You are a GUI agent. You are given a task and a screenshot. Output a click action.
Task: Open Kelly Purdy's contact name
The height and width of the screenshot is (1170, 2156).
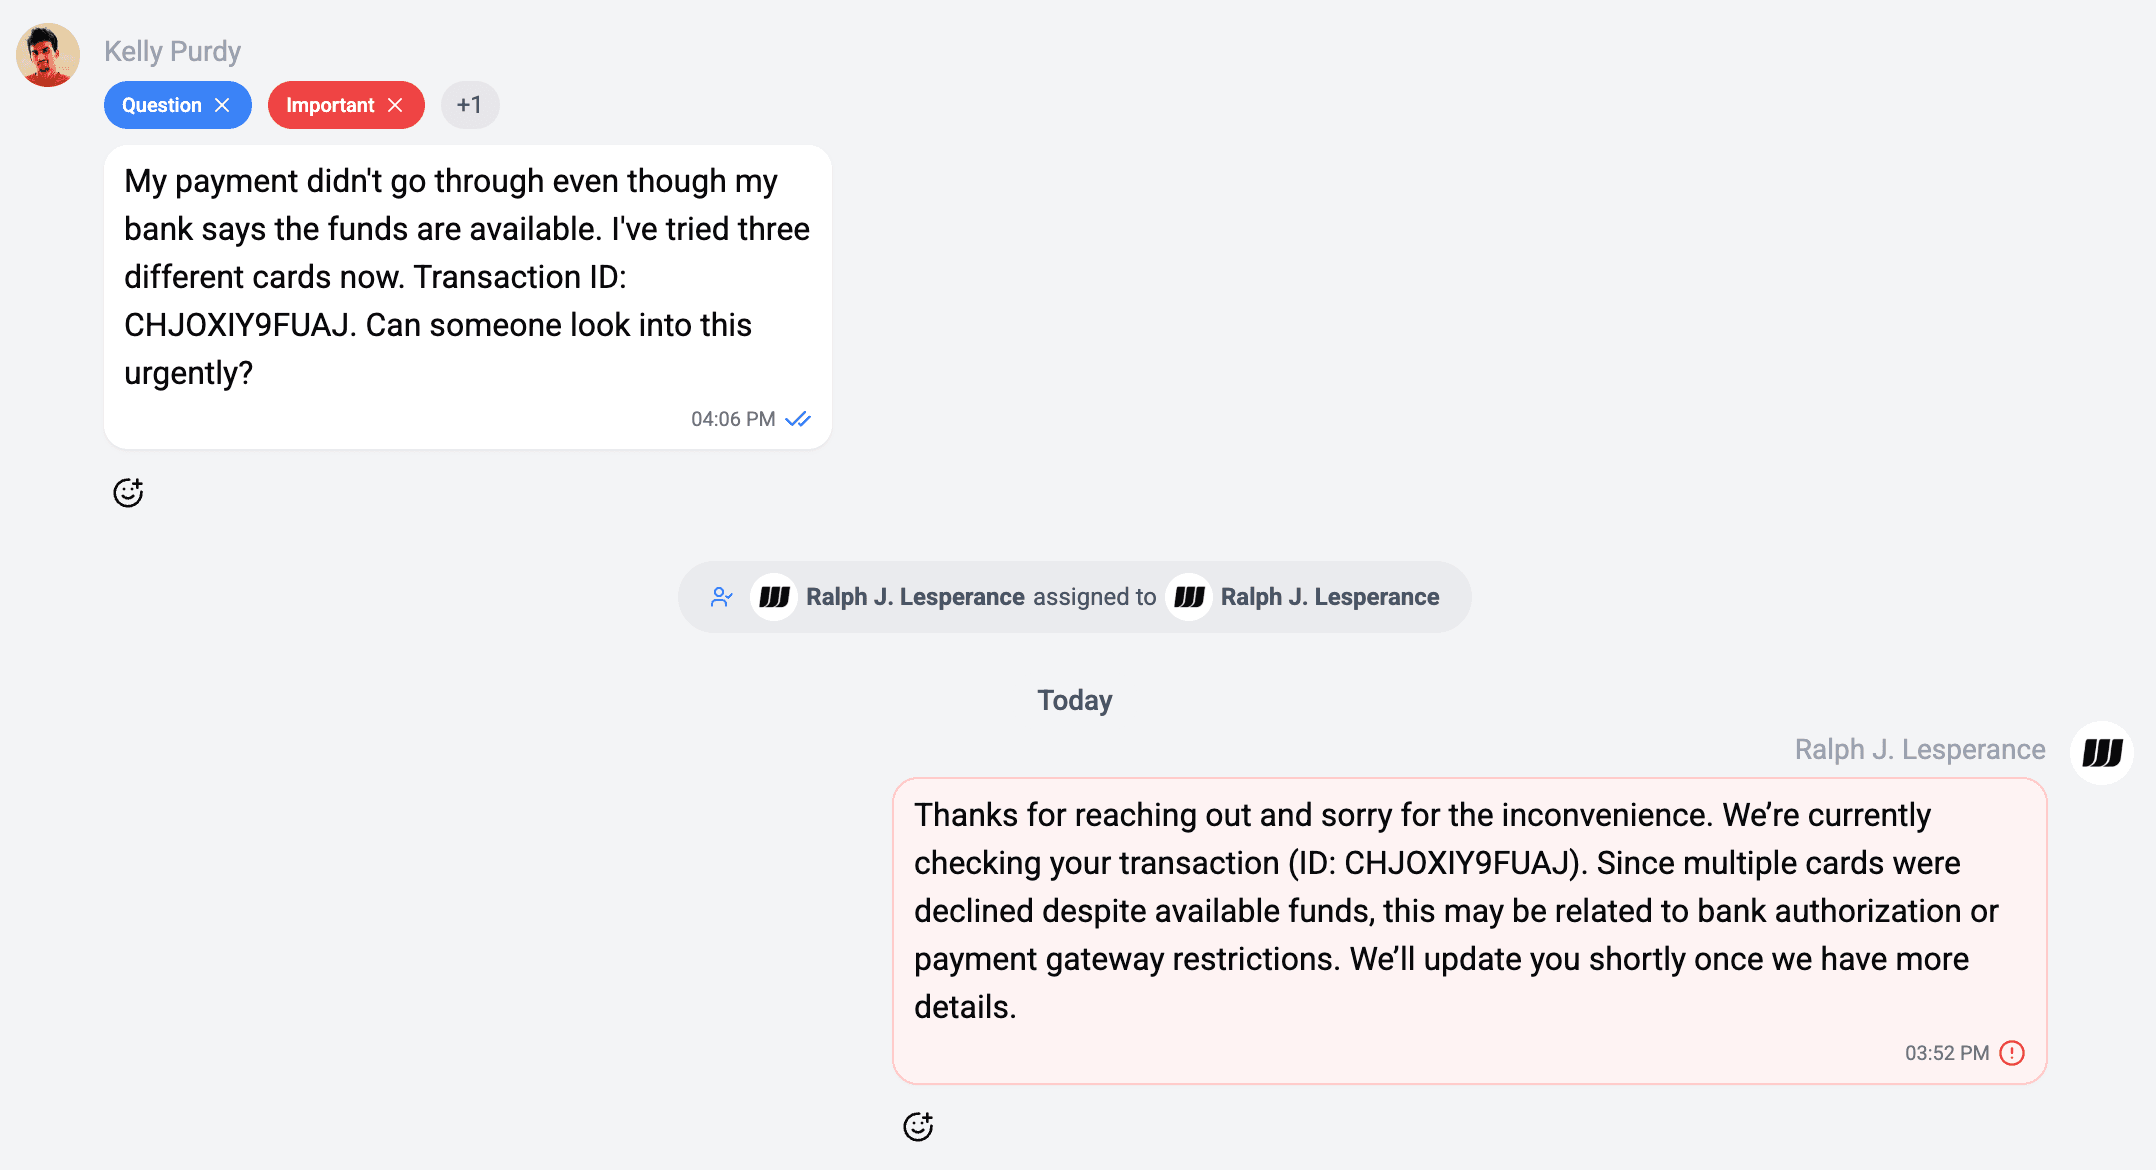click(172, 51)
